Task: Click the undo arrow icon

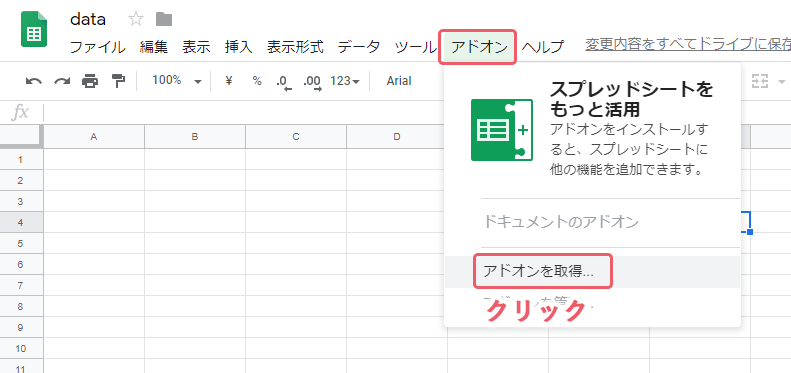Action: point(34,81)
